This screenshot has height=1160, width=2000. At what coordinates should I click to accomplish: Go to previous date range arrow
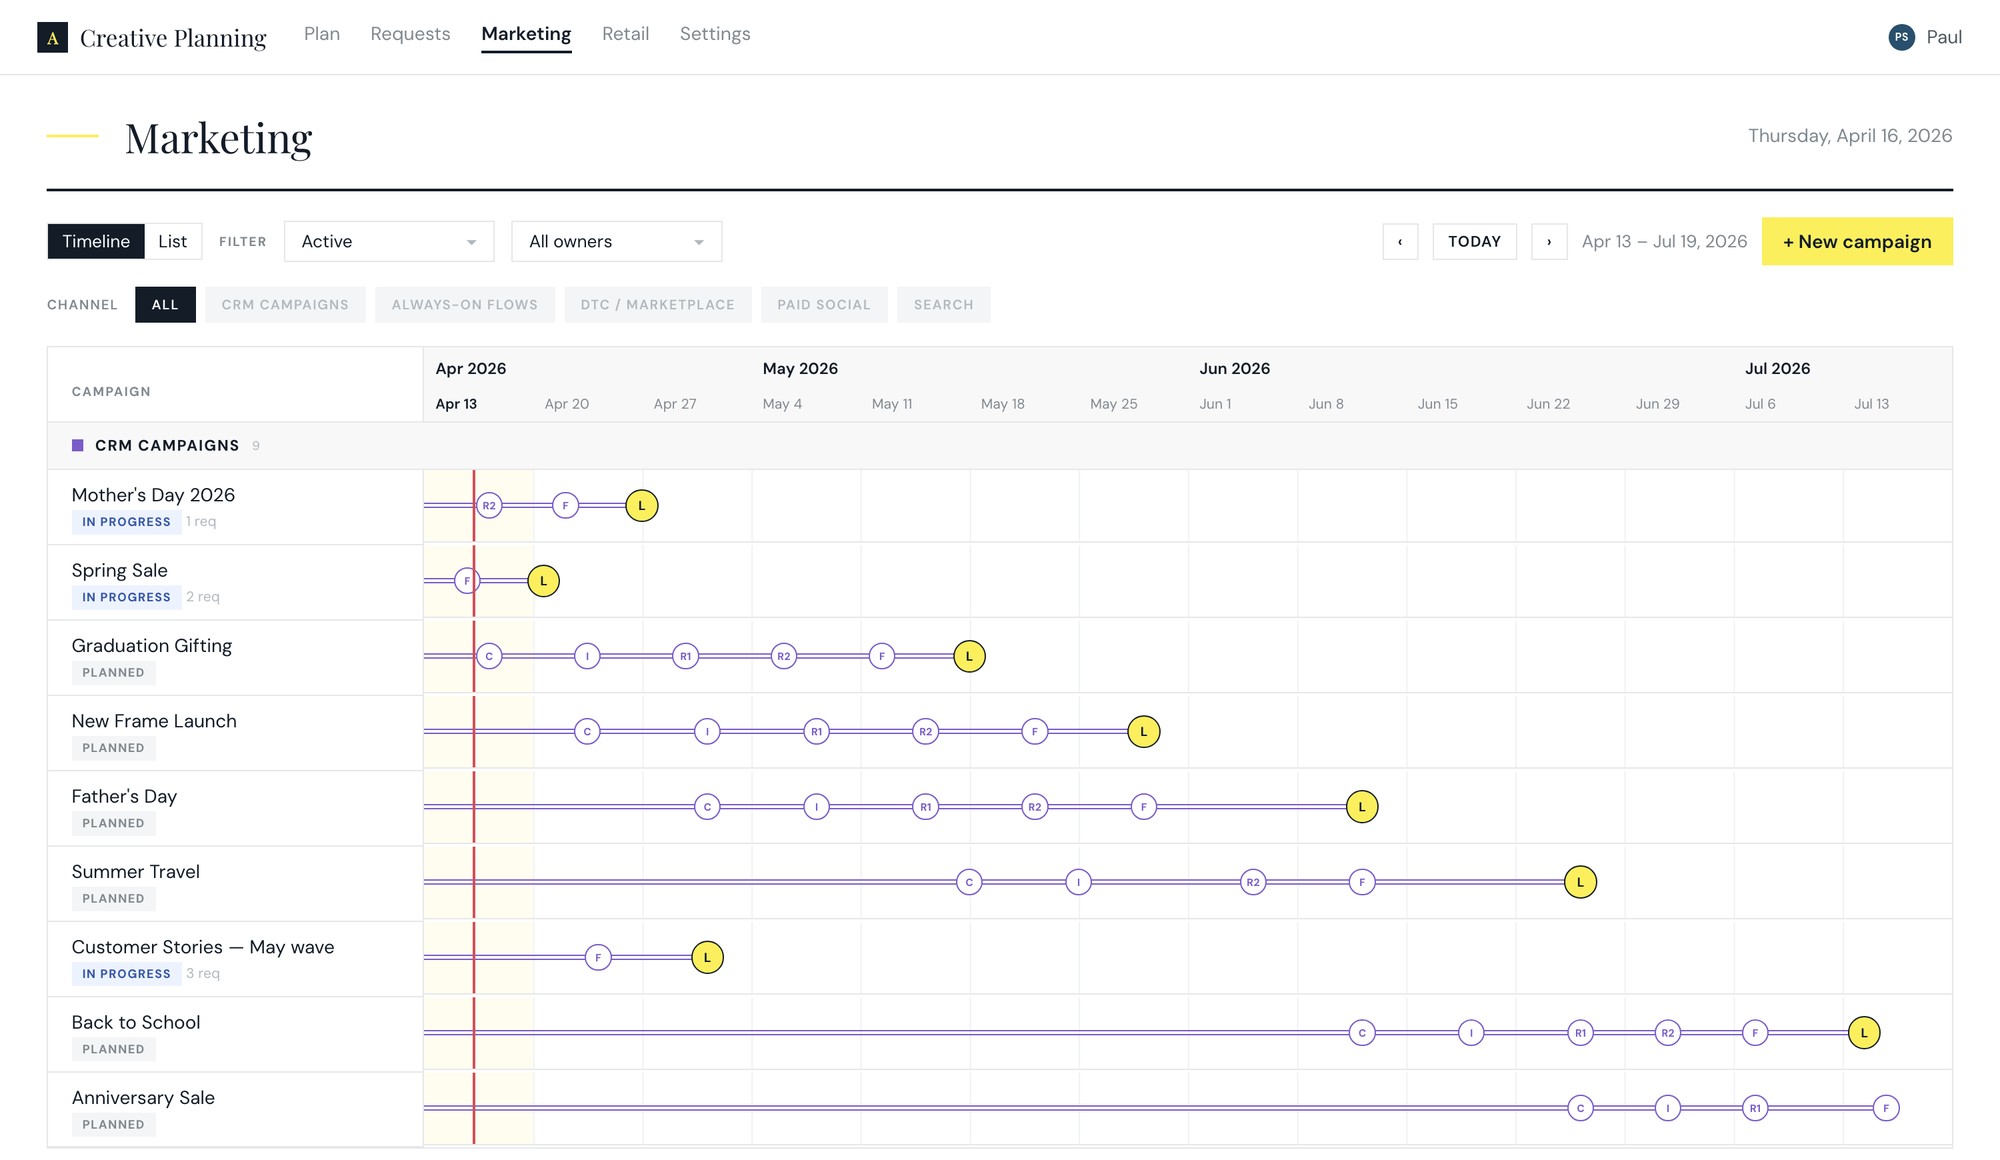pyautogui.click(x=1400, y=242)
